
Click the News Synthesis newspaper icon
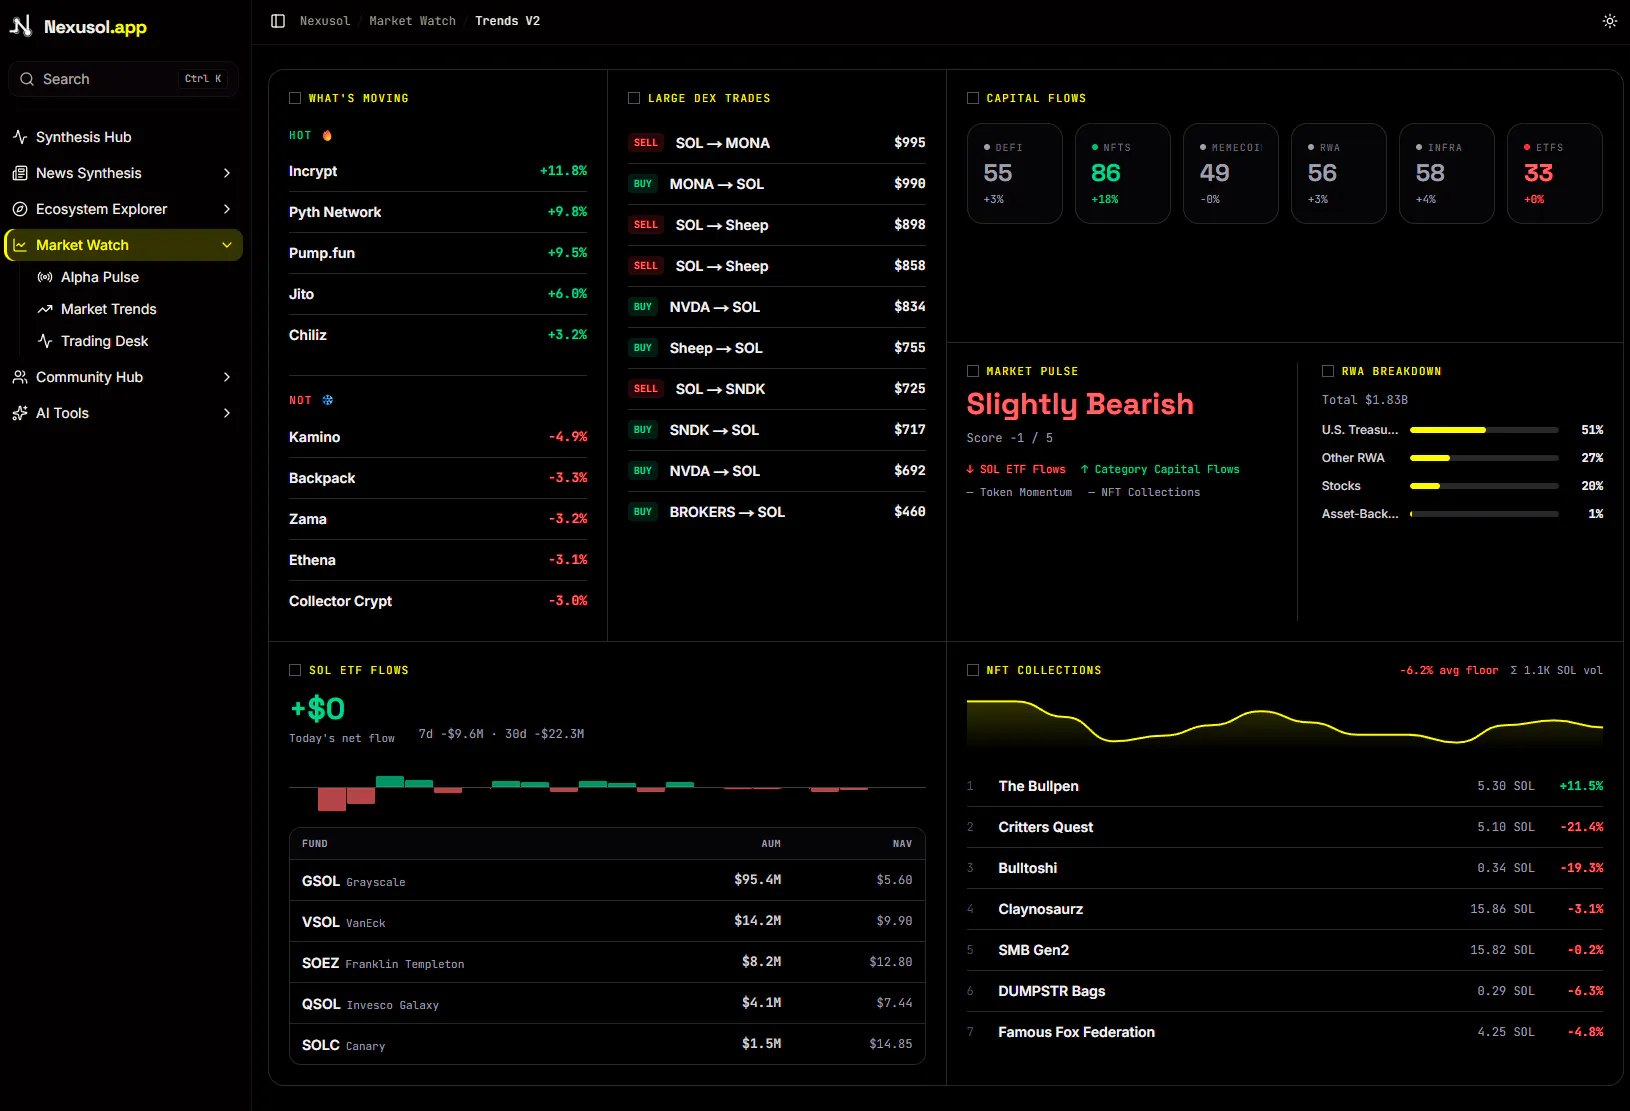tap(20, 173)
